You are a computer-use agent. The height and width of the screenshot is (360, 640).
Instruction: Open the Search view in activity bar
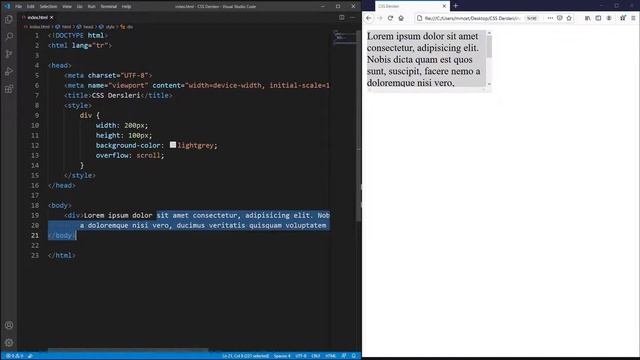coord(9,37)
